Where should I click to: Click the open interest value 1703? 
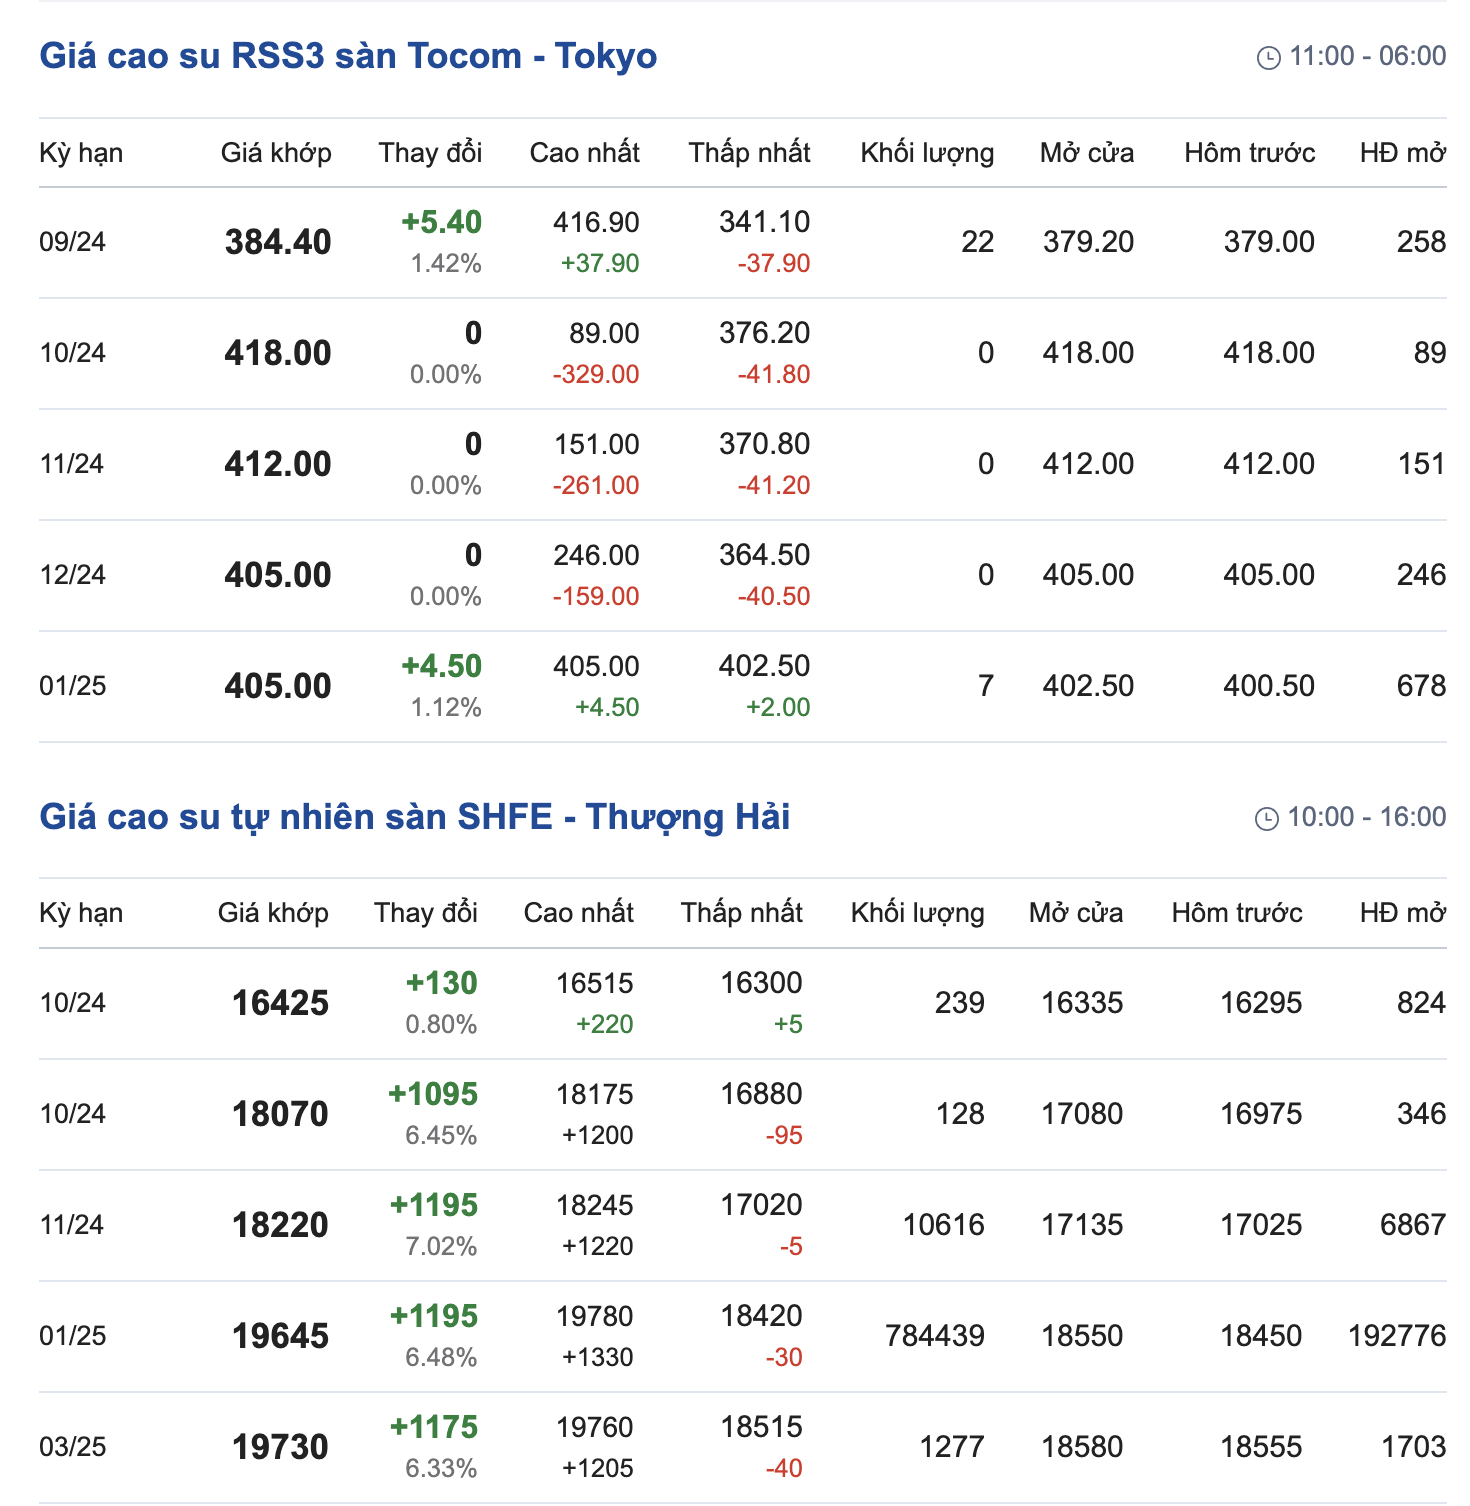click(x=1413, y=1447)
